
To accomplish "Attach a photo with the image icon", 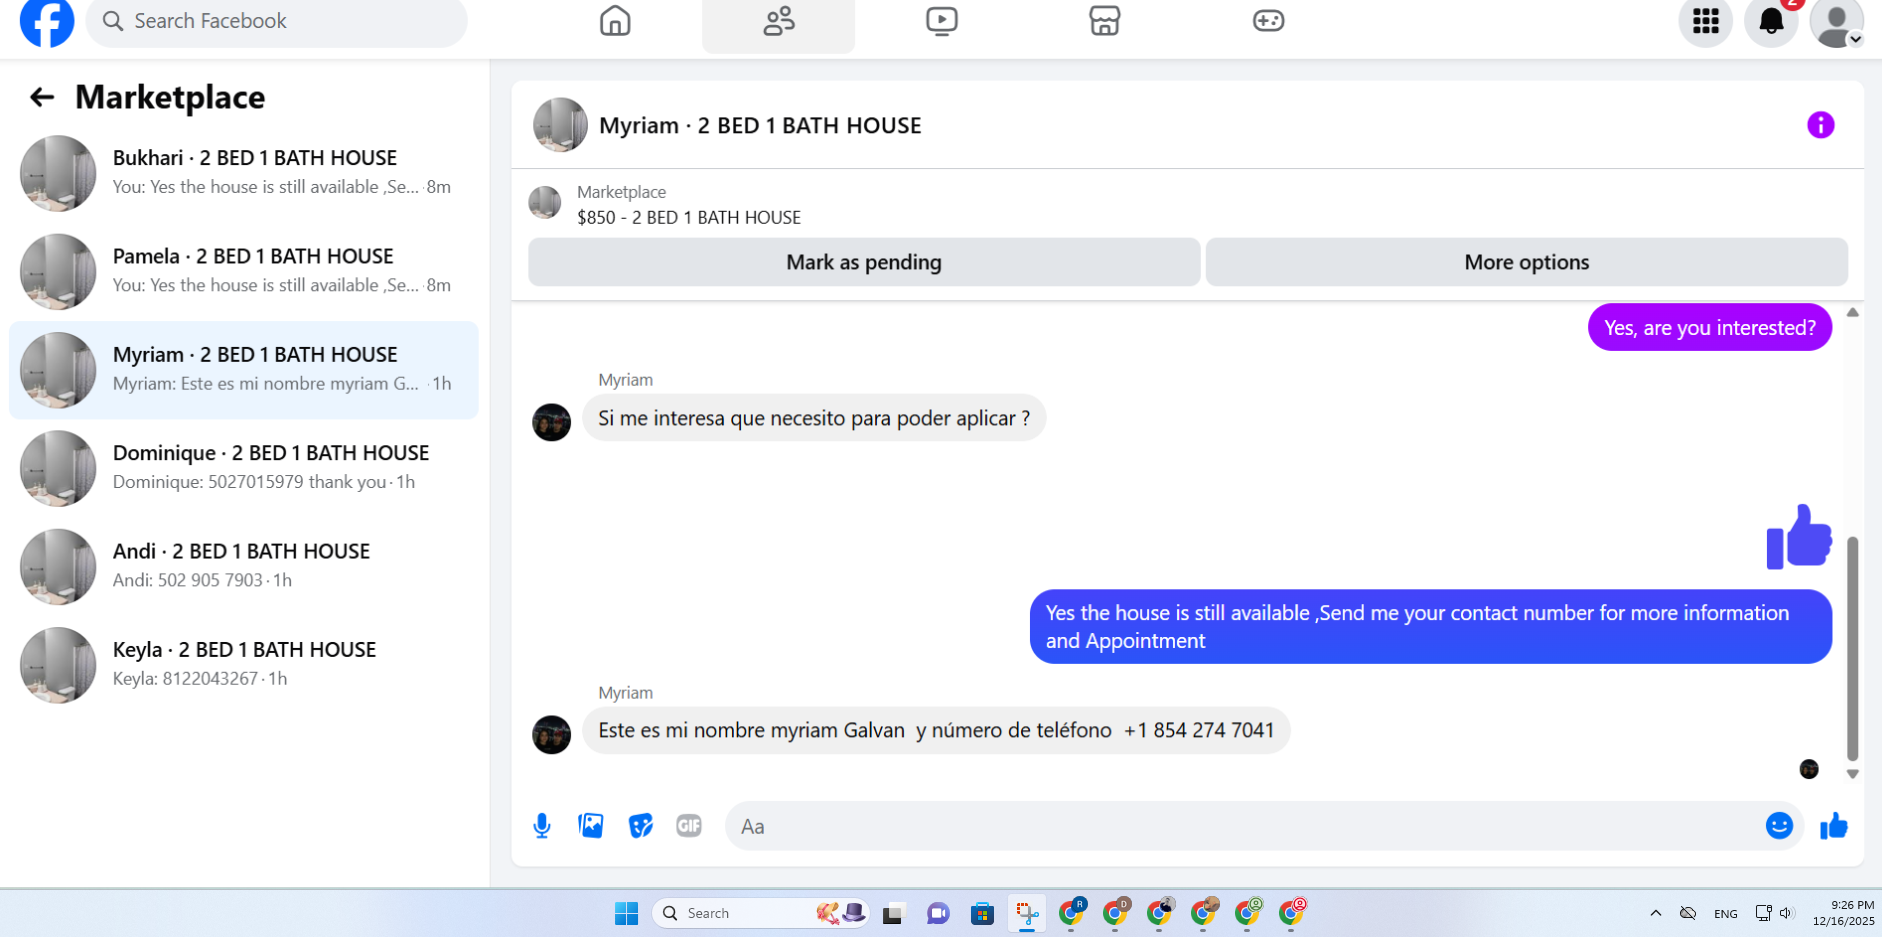I will [x=591, y=826].
